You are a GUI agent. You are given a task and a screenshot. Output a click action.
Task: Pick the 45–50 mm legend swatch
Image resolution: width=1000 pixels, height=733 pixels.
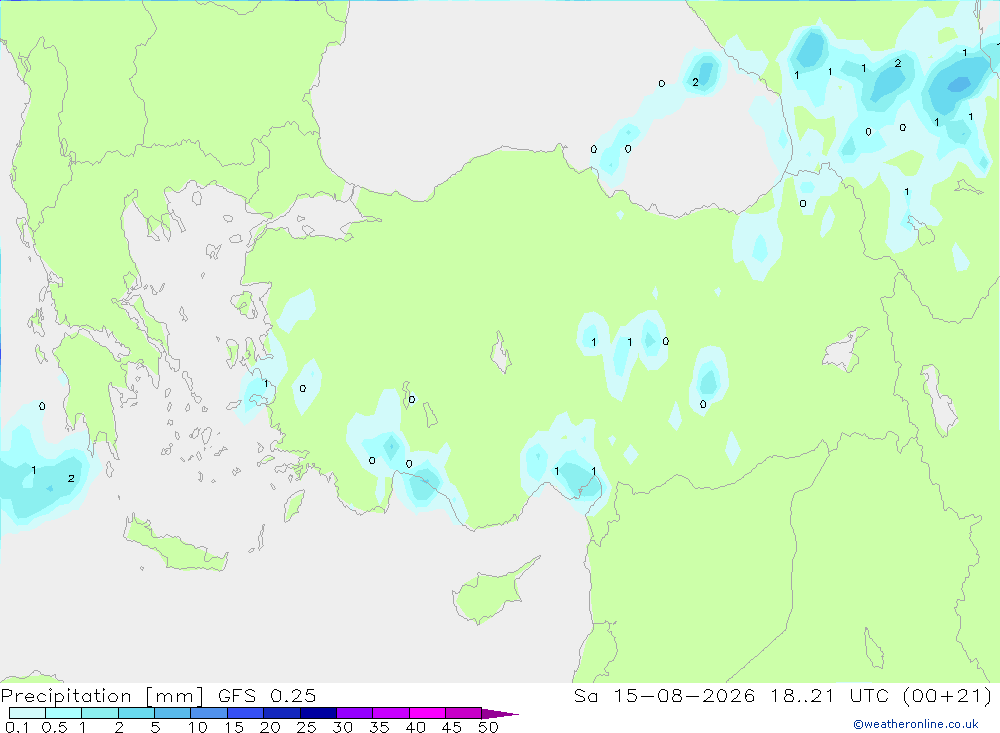(463, 713)
